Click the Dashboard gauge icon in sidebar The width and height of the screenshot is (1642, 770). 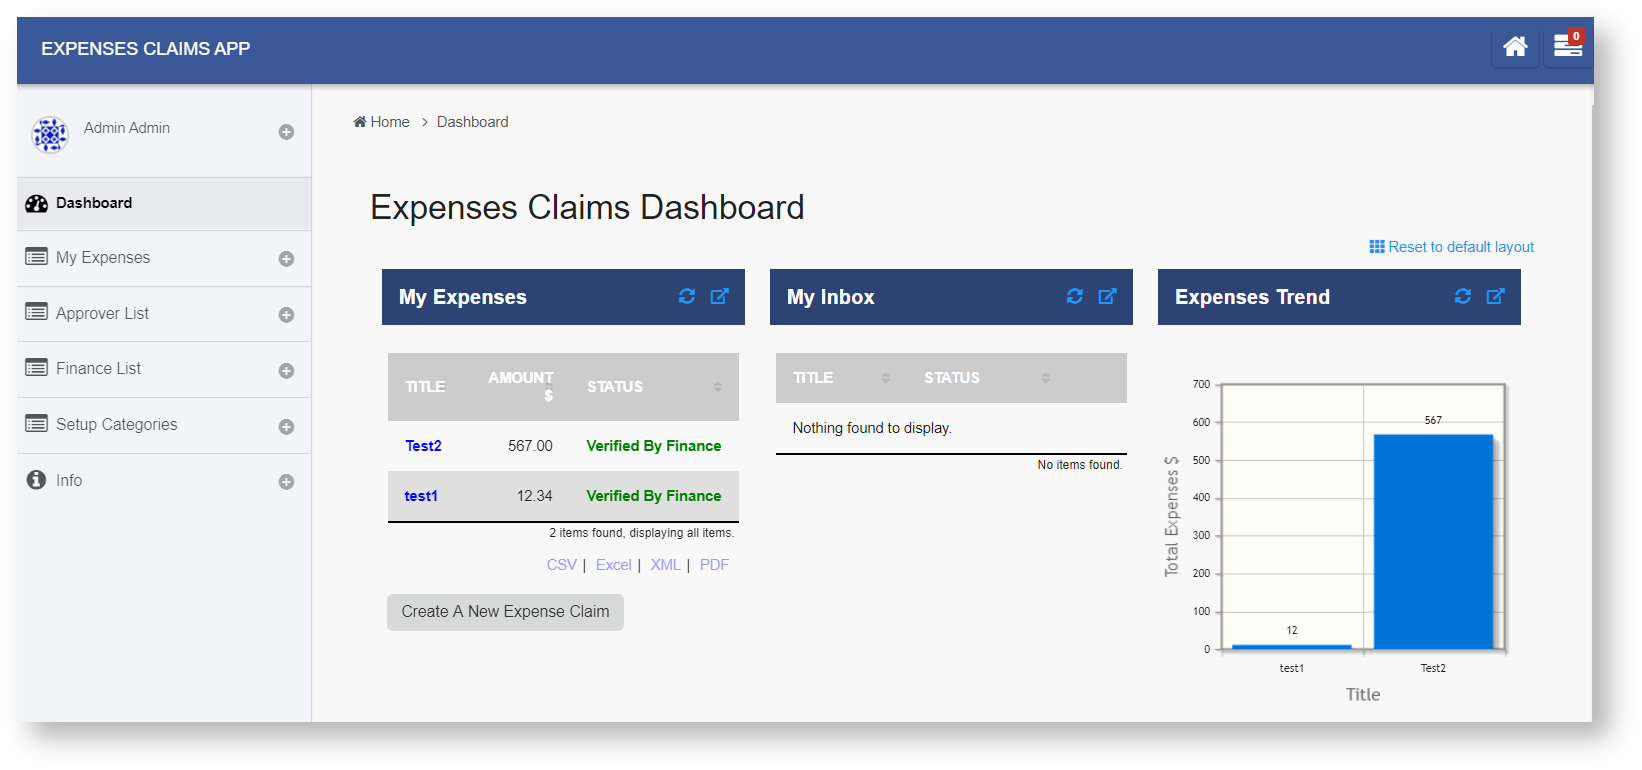click(37, 204)
